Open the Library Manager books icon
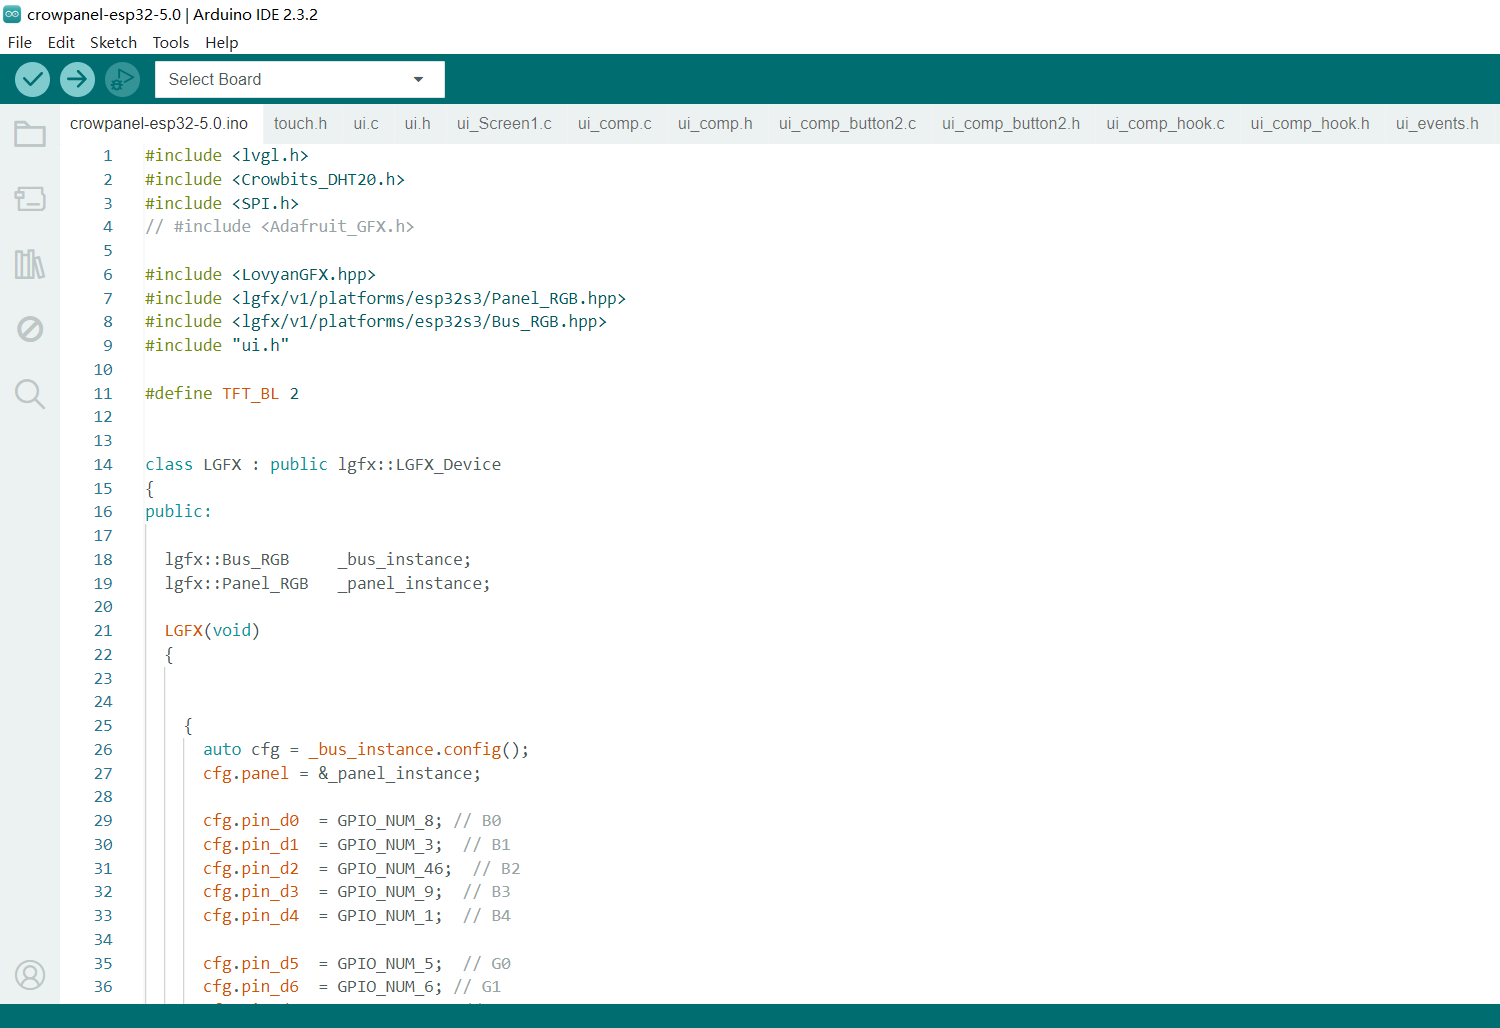Image resolution: width=1500 pixels, height=1028 pixels. click(30, 264)
